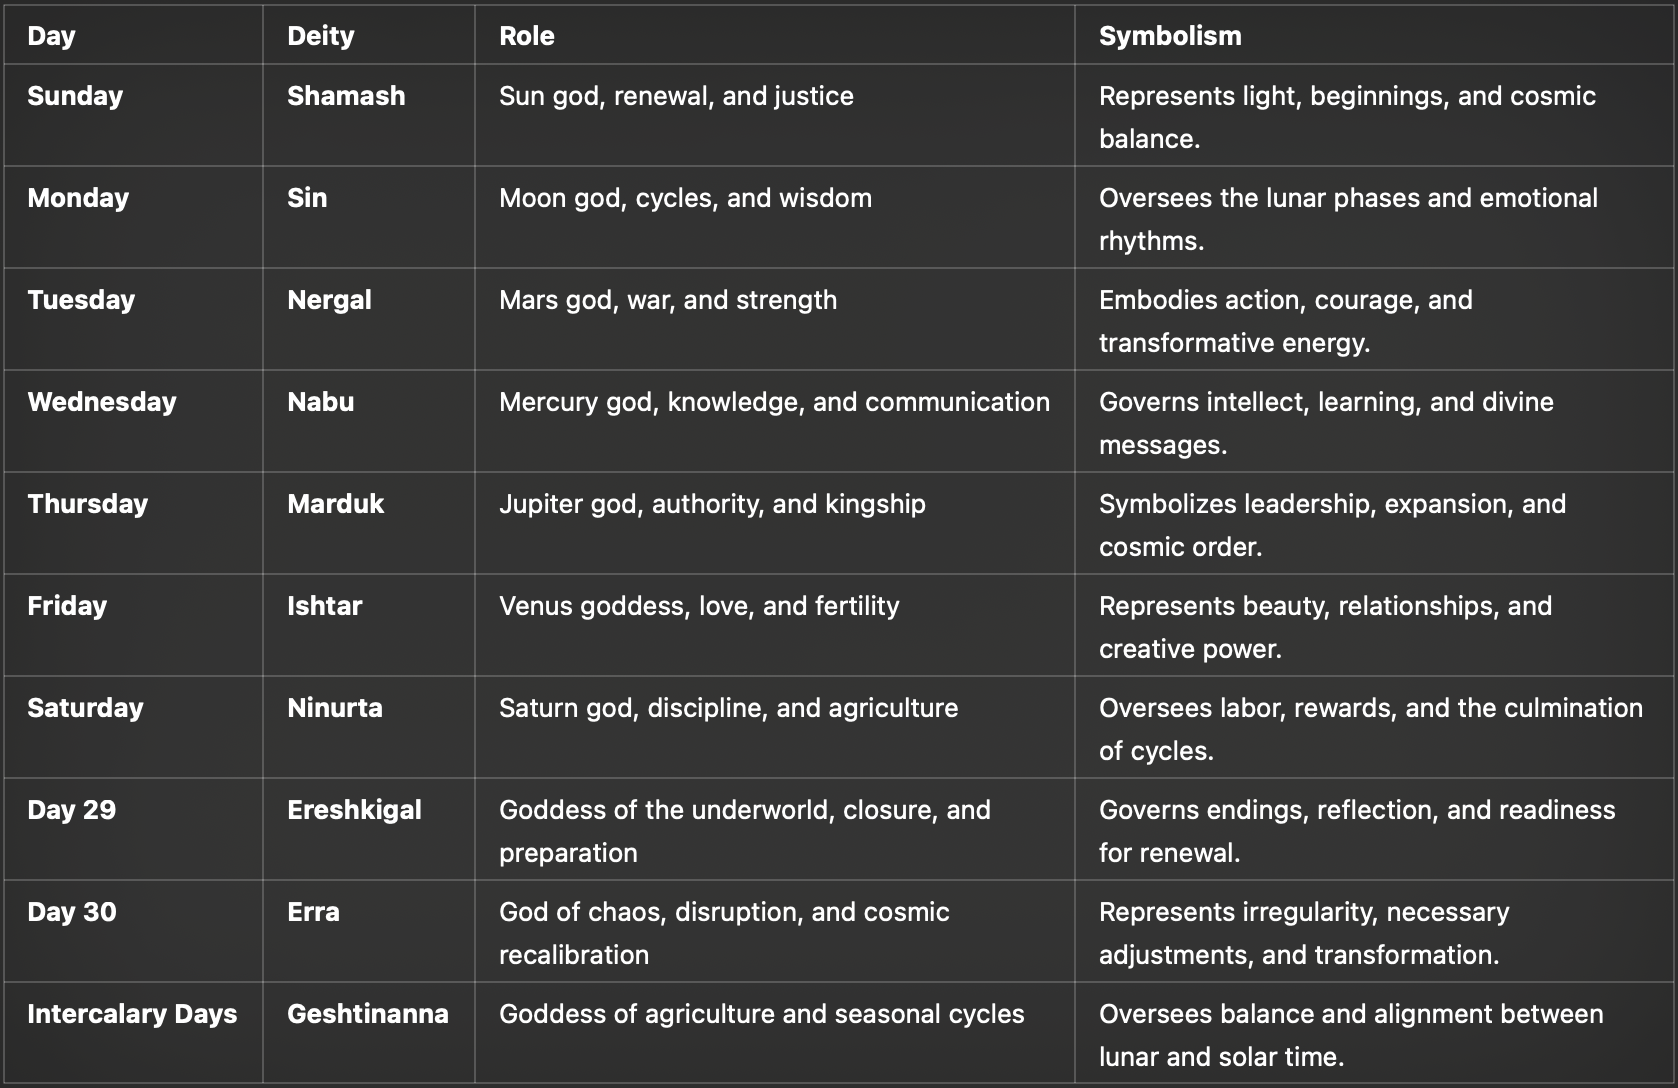
Task: Click the Marduk deity cell
Action: tap(335, 504)
